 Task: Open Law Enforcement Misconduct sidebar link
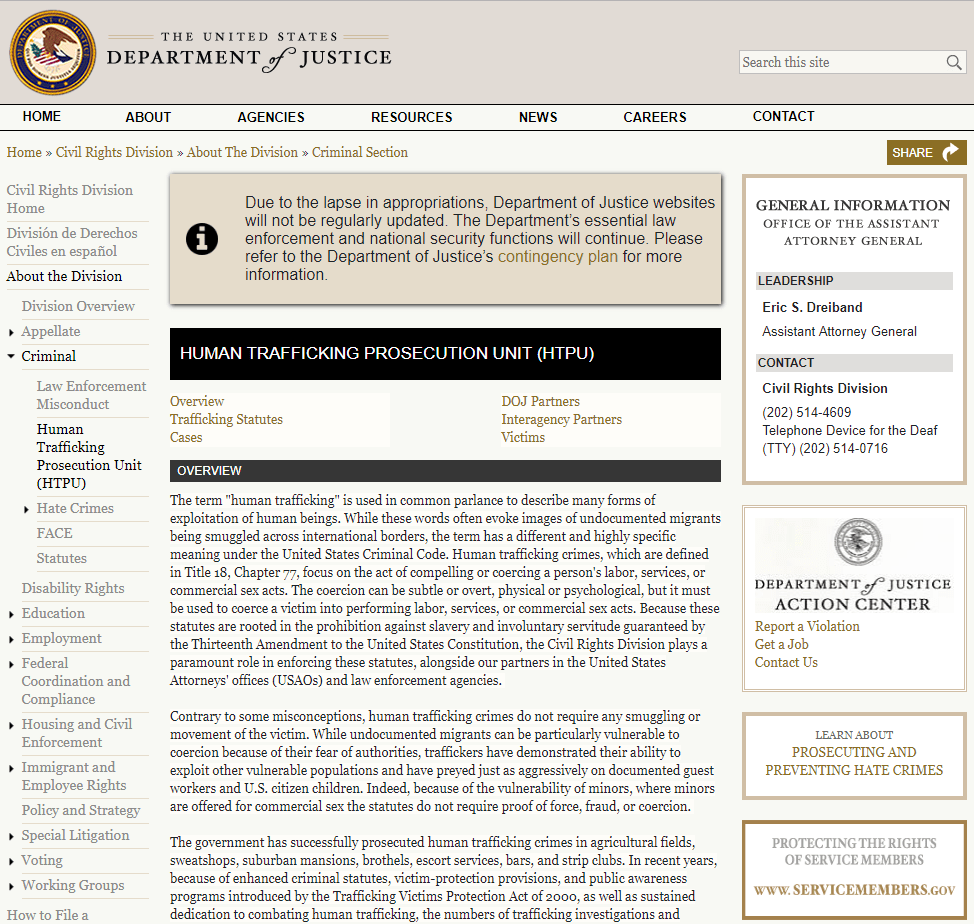click(91, 395)
